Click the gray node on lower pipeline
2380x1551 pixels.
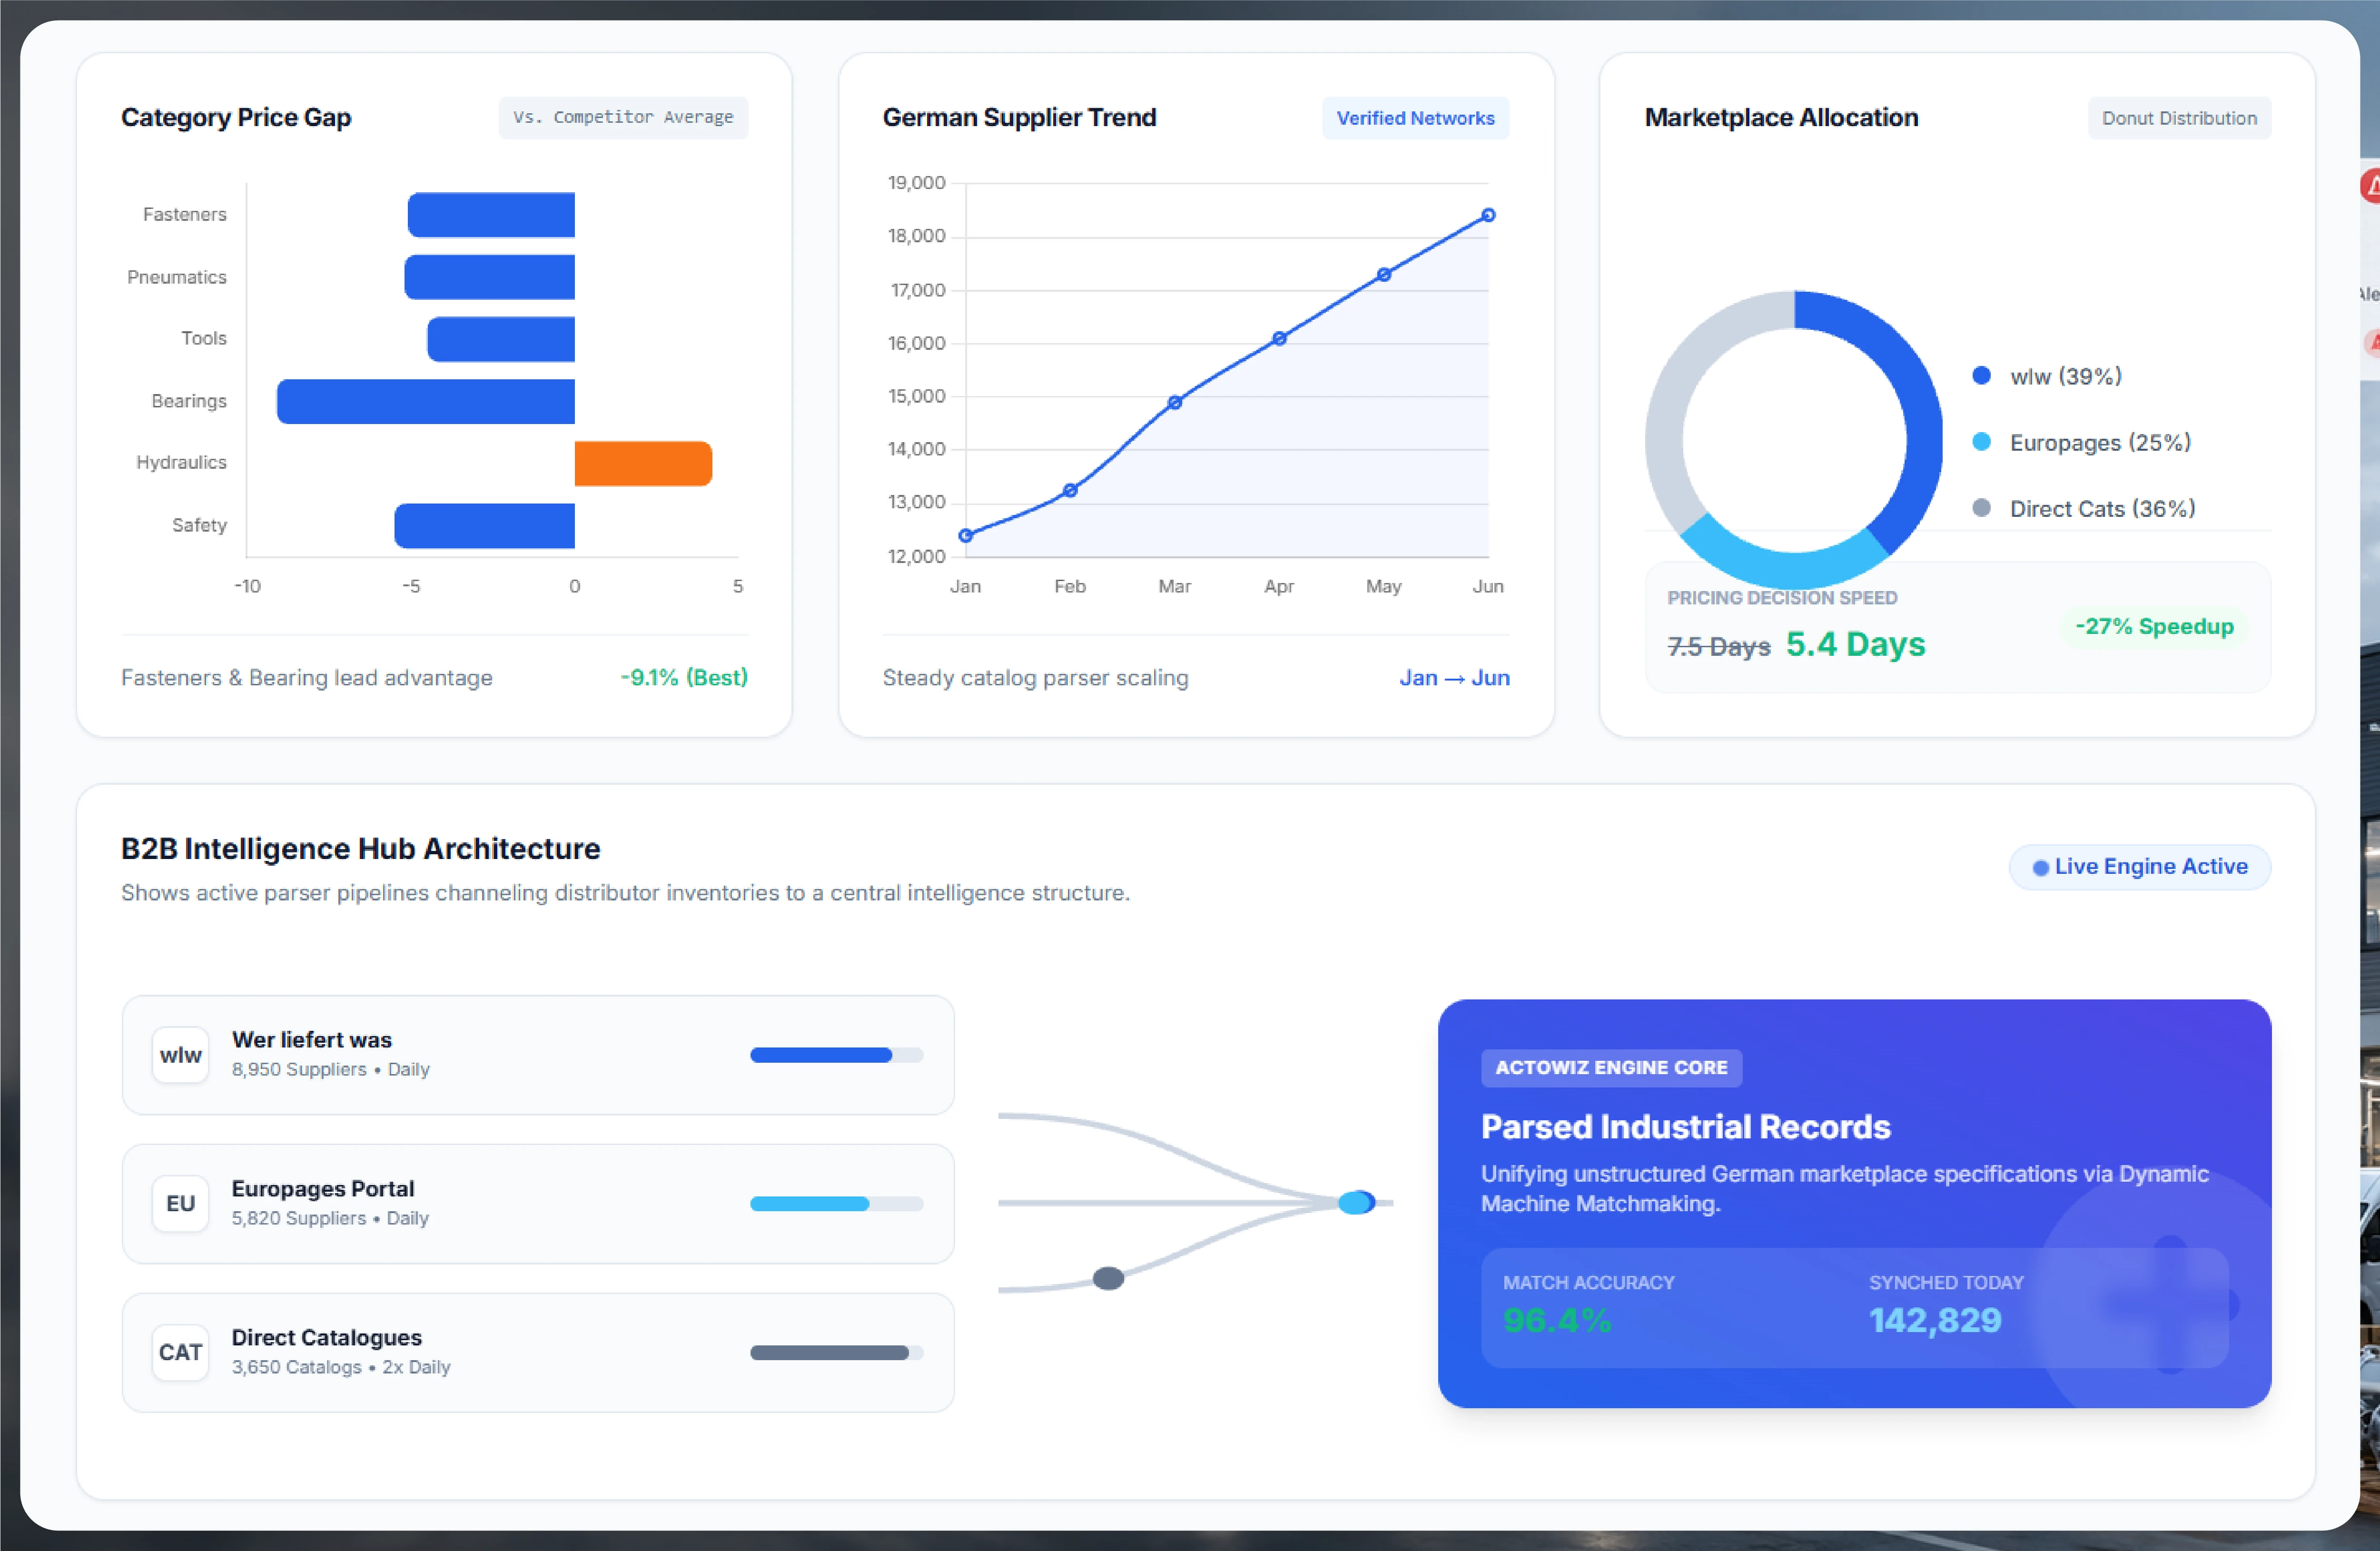point(1108,1278)
